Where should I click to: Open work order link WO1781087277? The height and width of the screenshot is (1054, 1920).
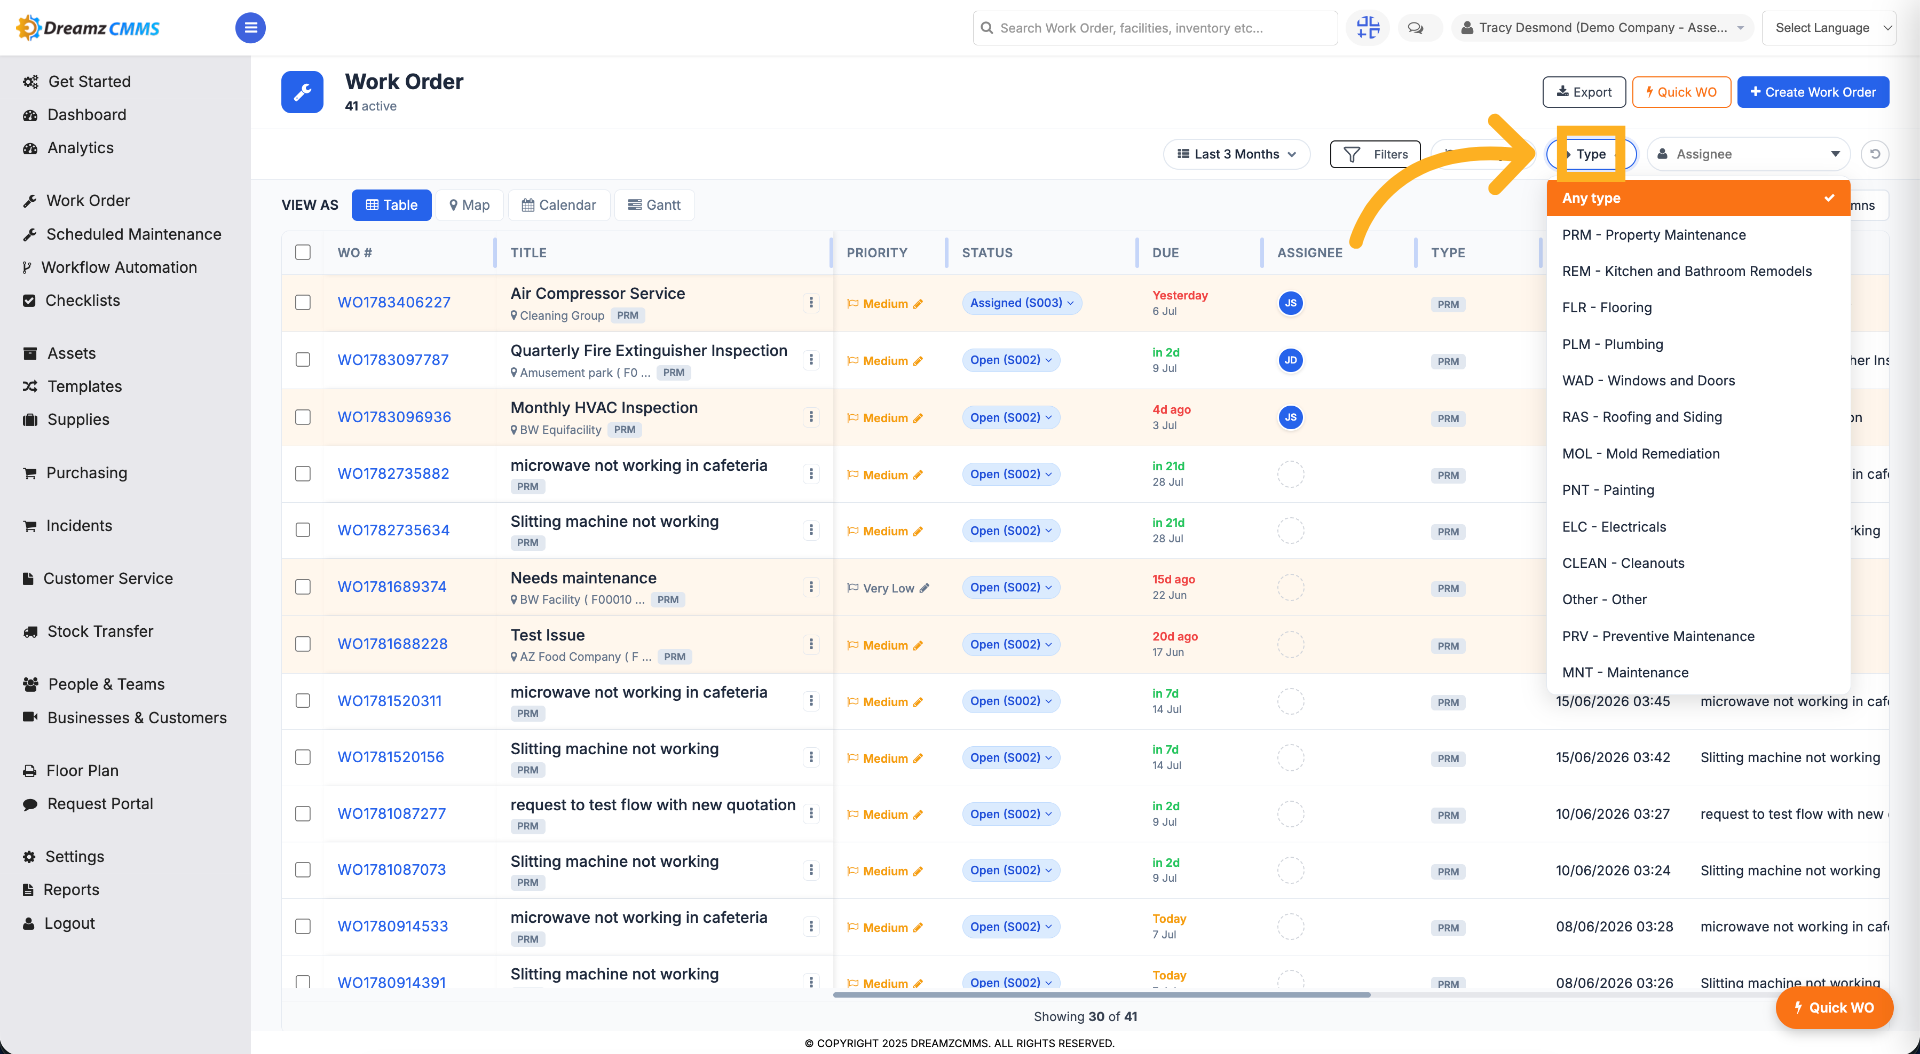(x=392, y=814)
